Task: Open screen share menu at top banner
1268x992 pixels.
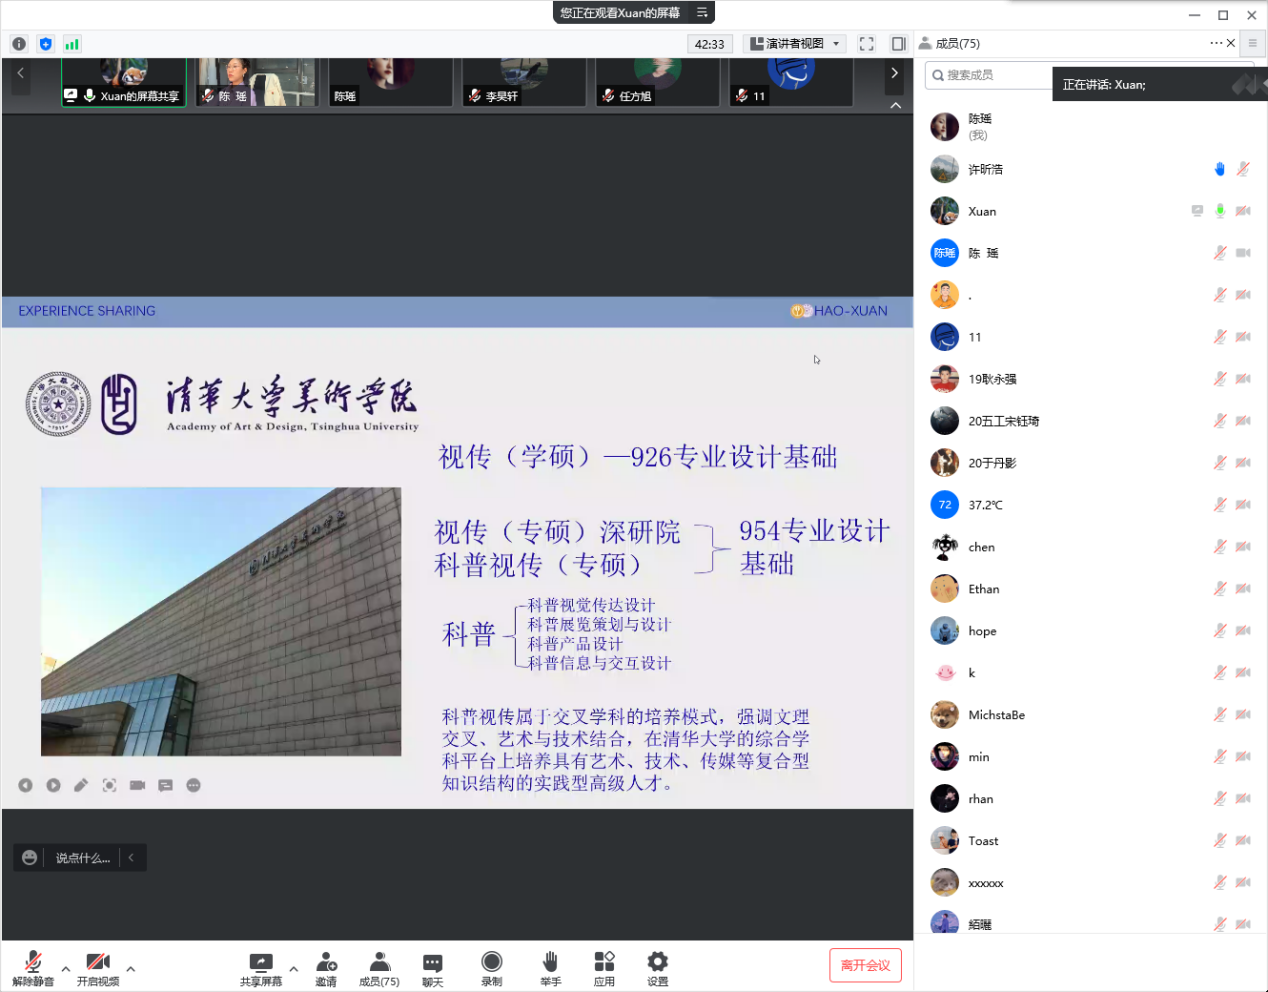Action: pos(702,13)
